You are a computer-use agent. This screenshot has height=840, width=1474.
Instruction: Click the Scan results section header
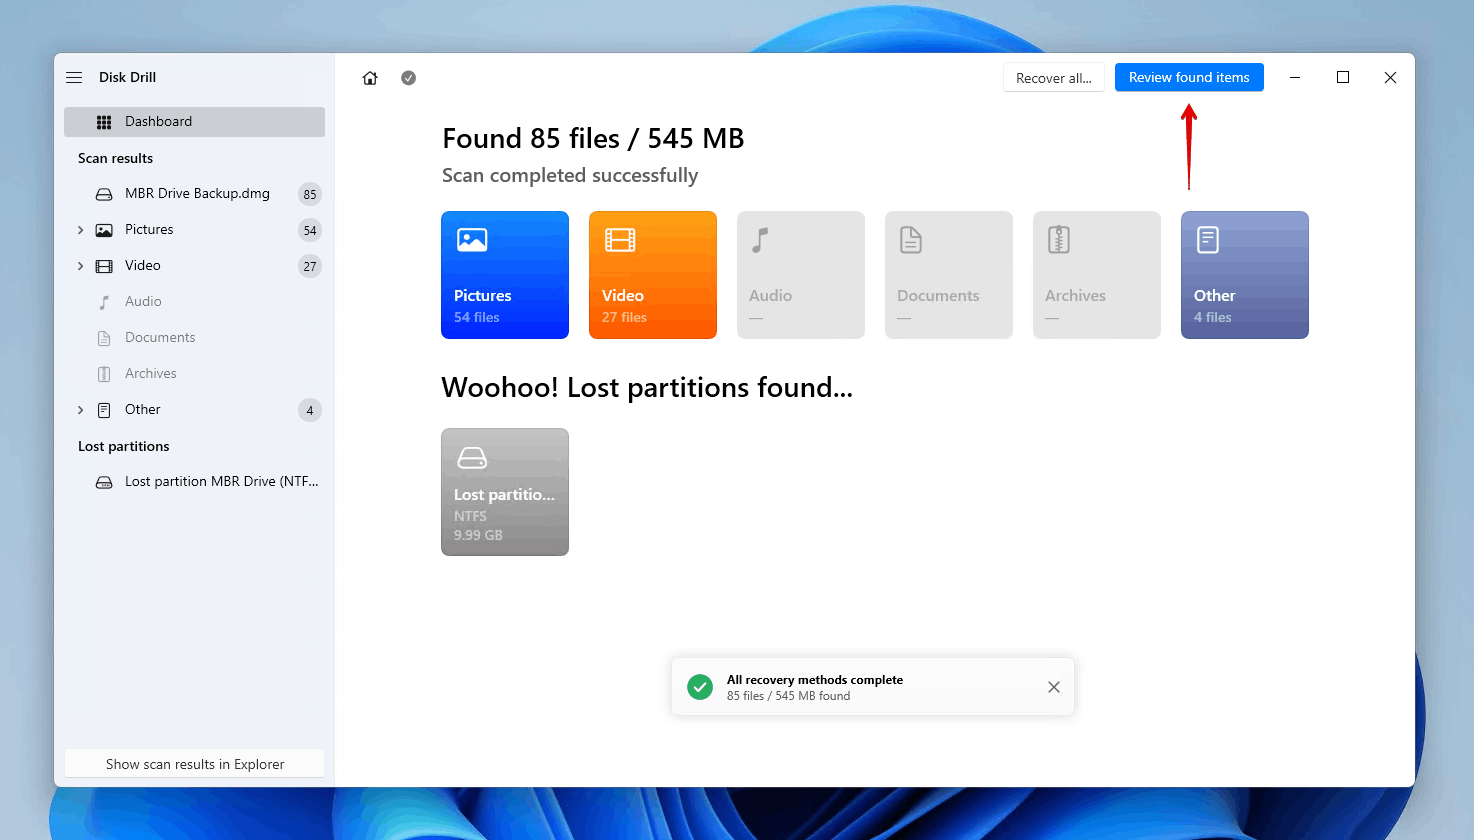tap(116, 158)
